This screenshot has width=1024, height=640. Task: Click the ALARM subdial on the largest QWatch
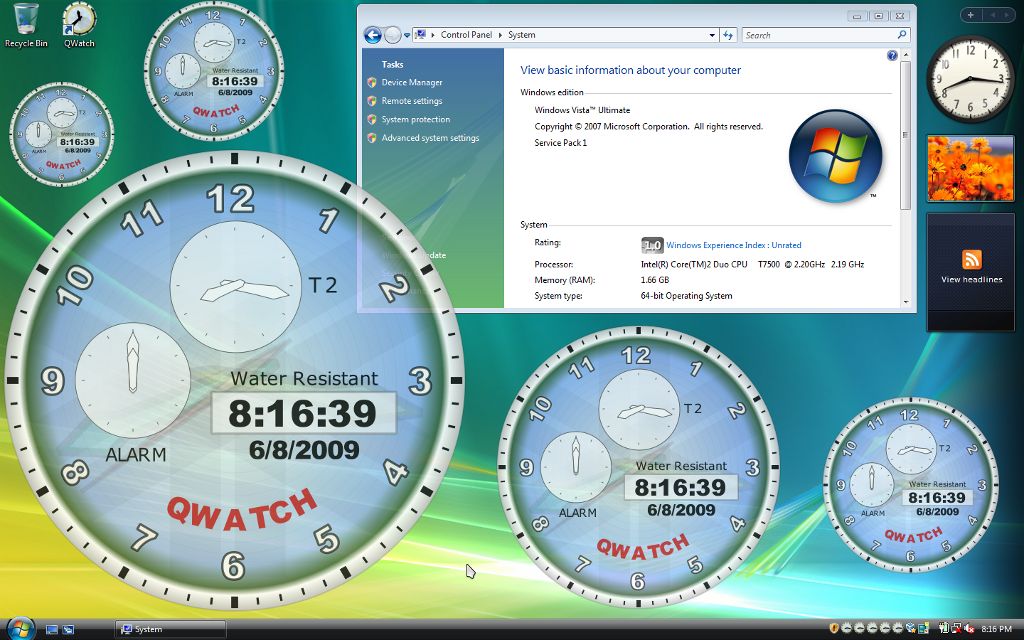[133, 379]
